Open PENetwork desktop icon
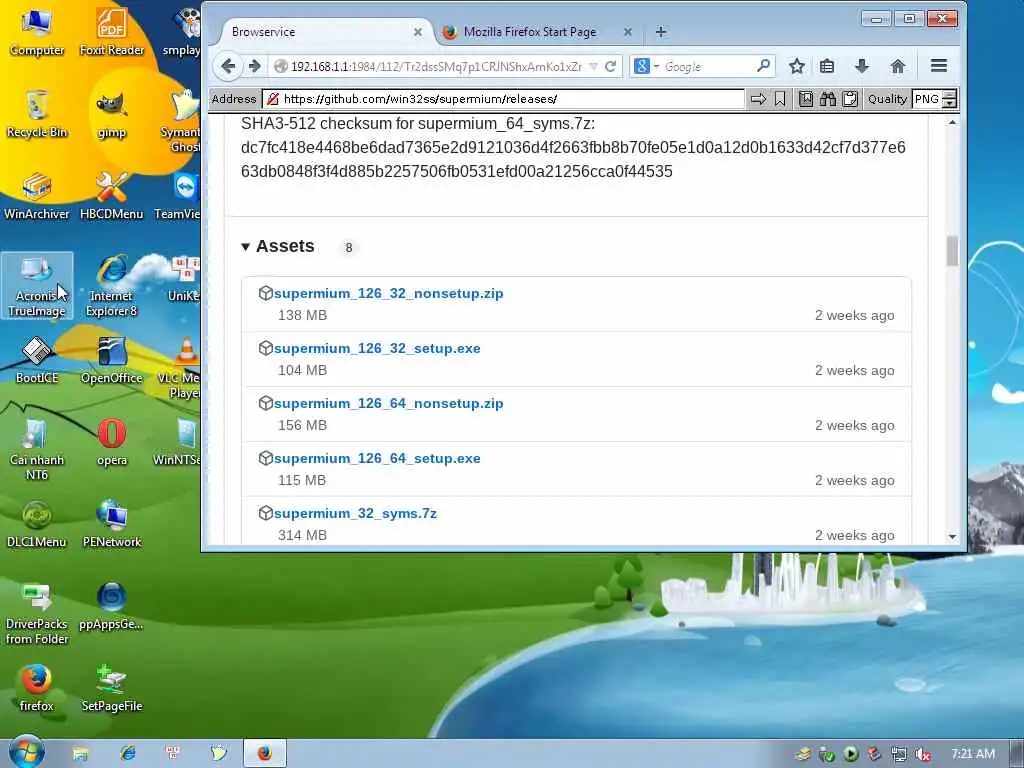 pos(112,524)
